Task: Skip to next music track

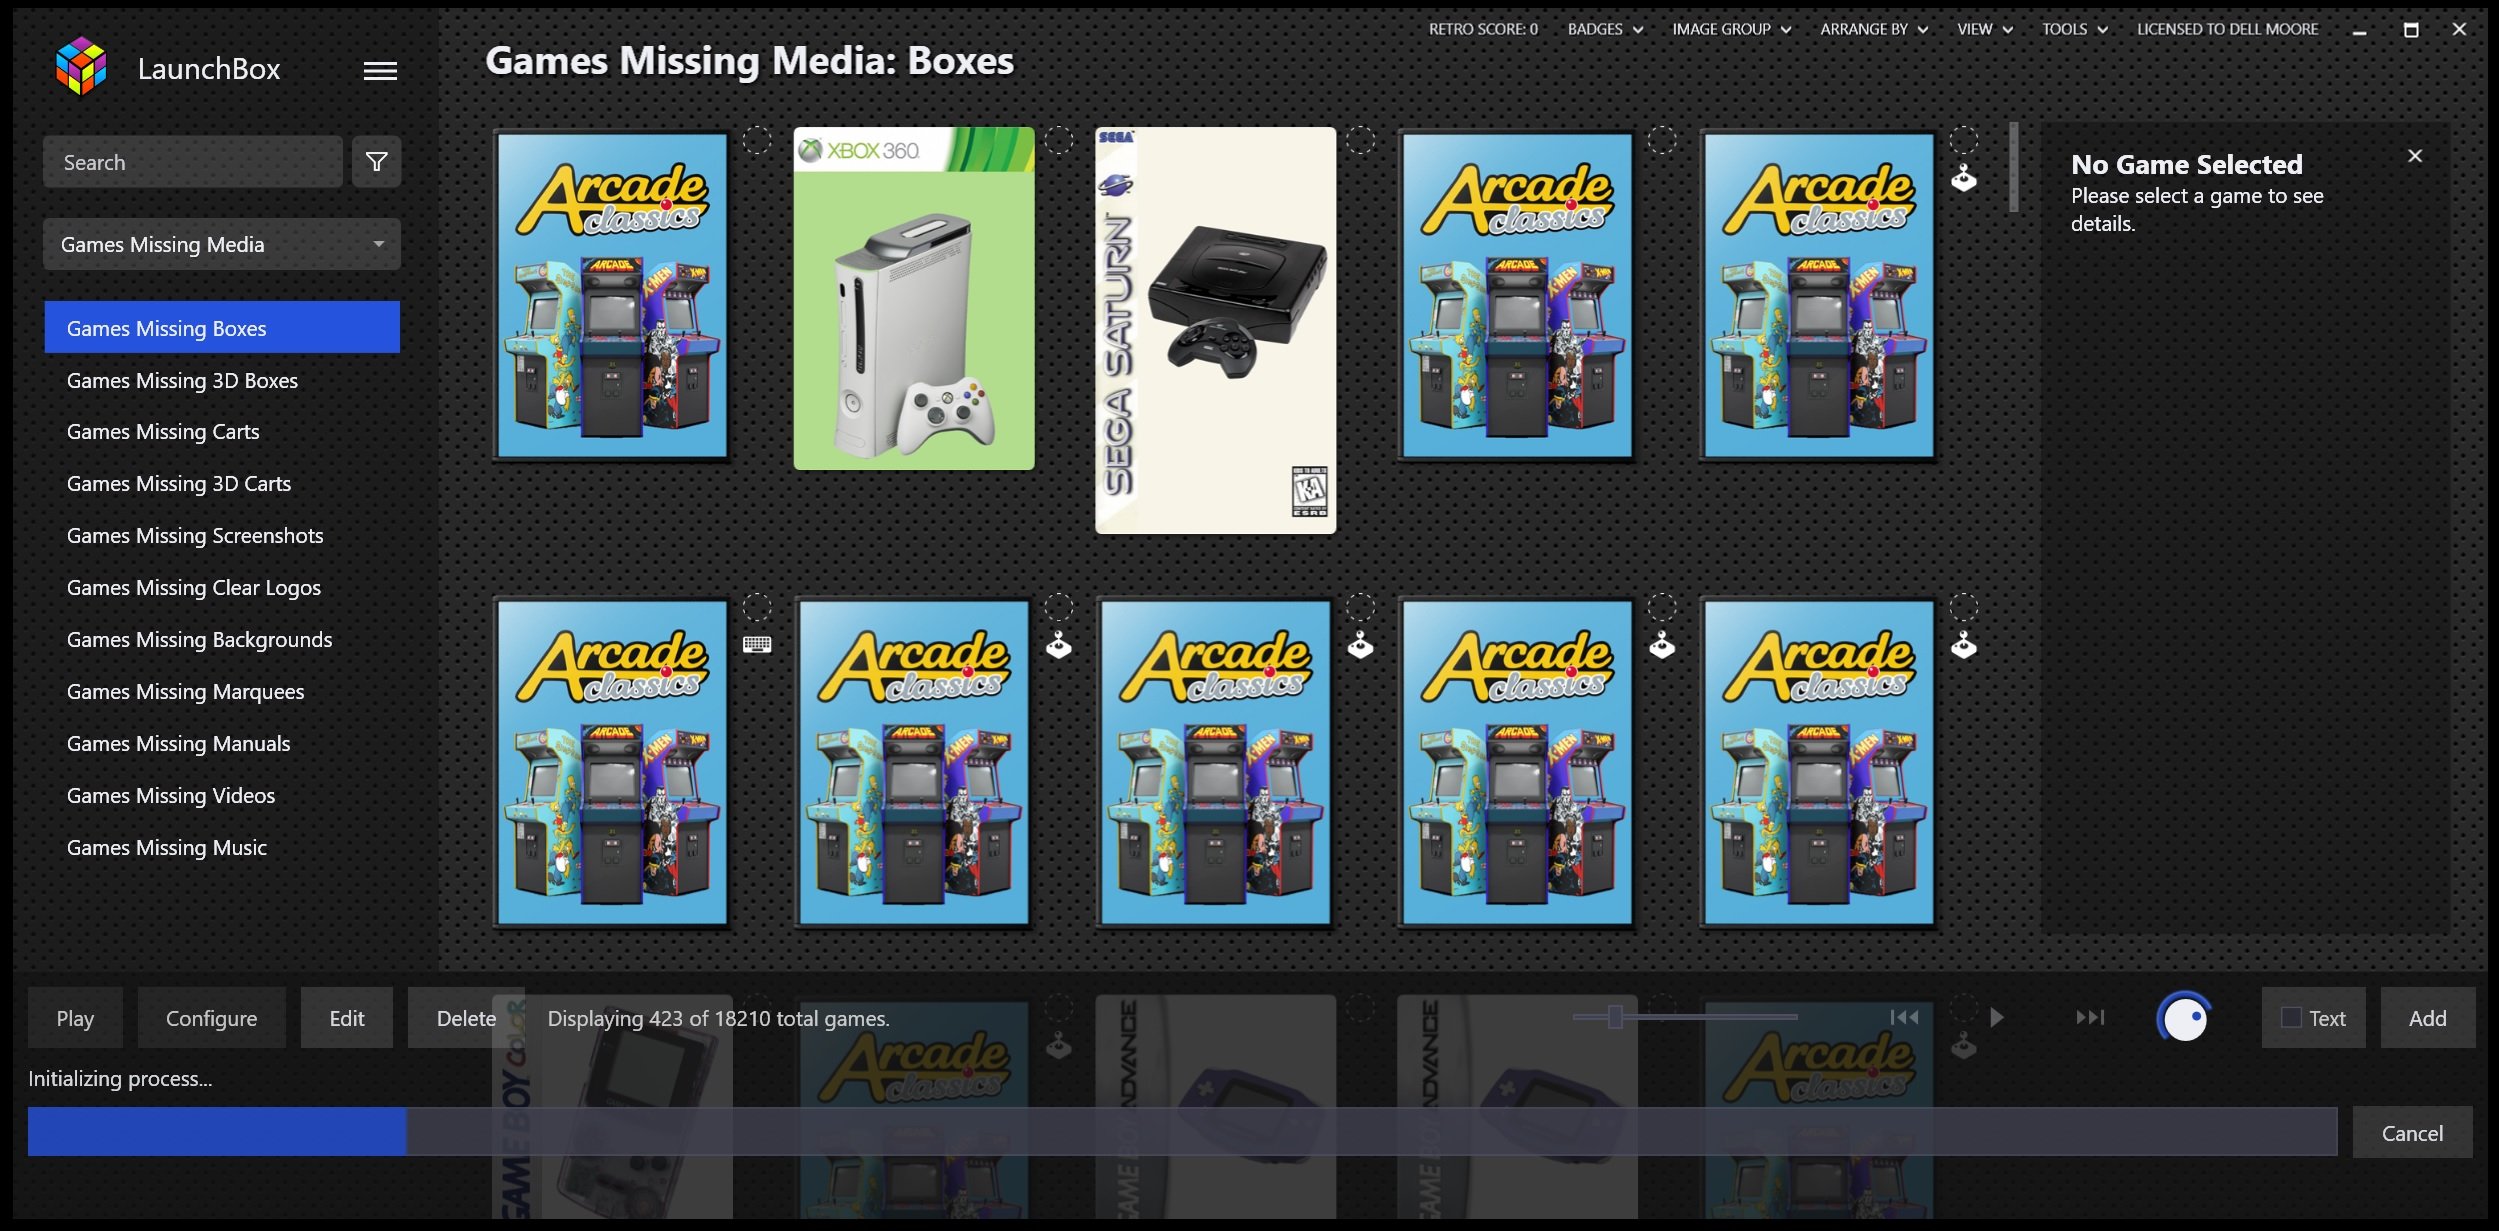Action: (2090, 1017)
